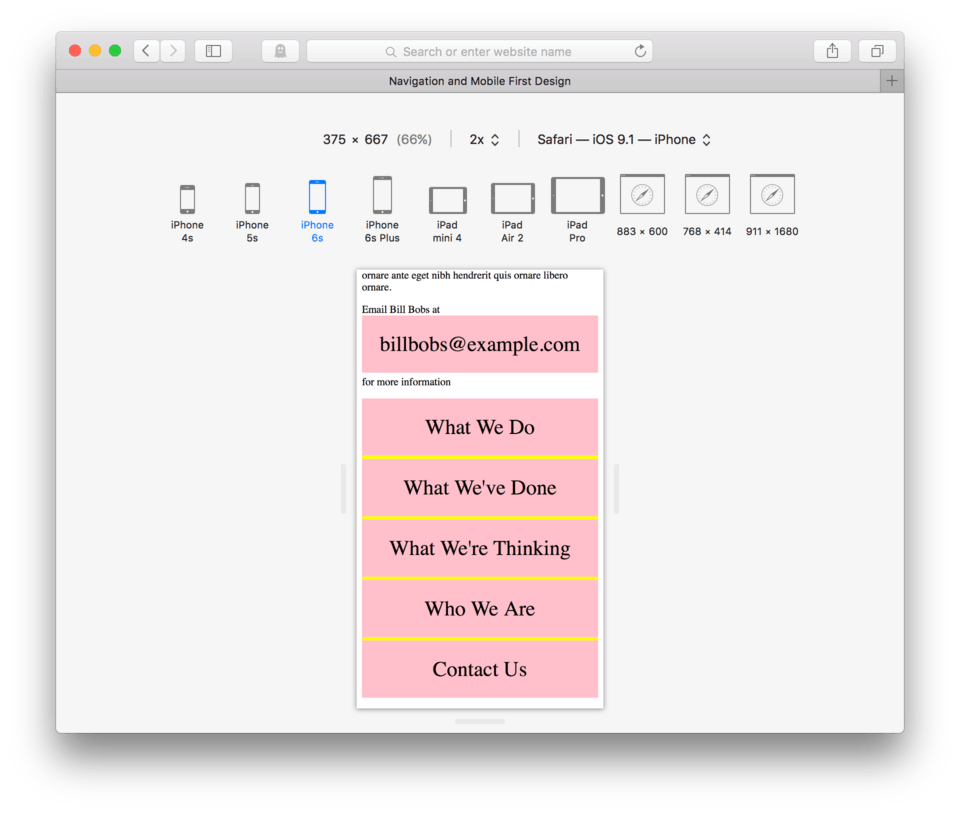Open the What We're Thinking nav link
The image size is (960, 813).
(x=480, y=548)
